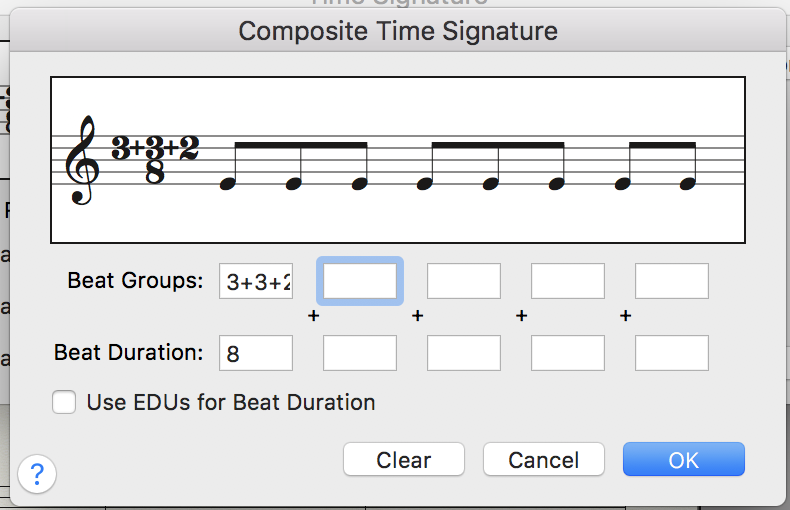The width and height of the screenshot is (790, 510).
Task: Click the Beat Duration field containing 8
Action: pyautogui.click(x=256, y=353)
